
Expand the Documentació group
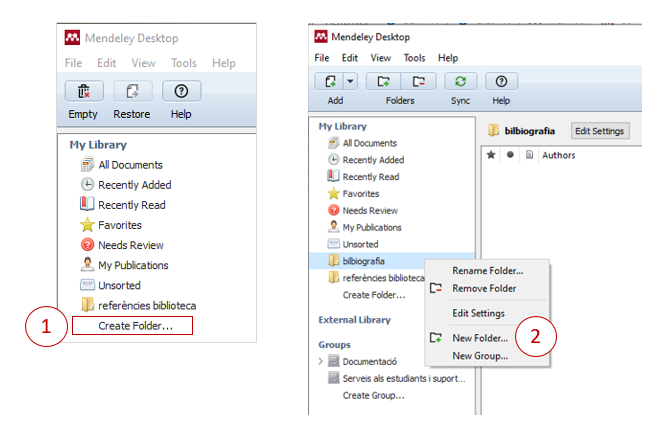coord(321,361)
